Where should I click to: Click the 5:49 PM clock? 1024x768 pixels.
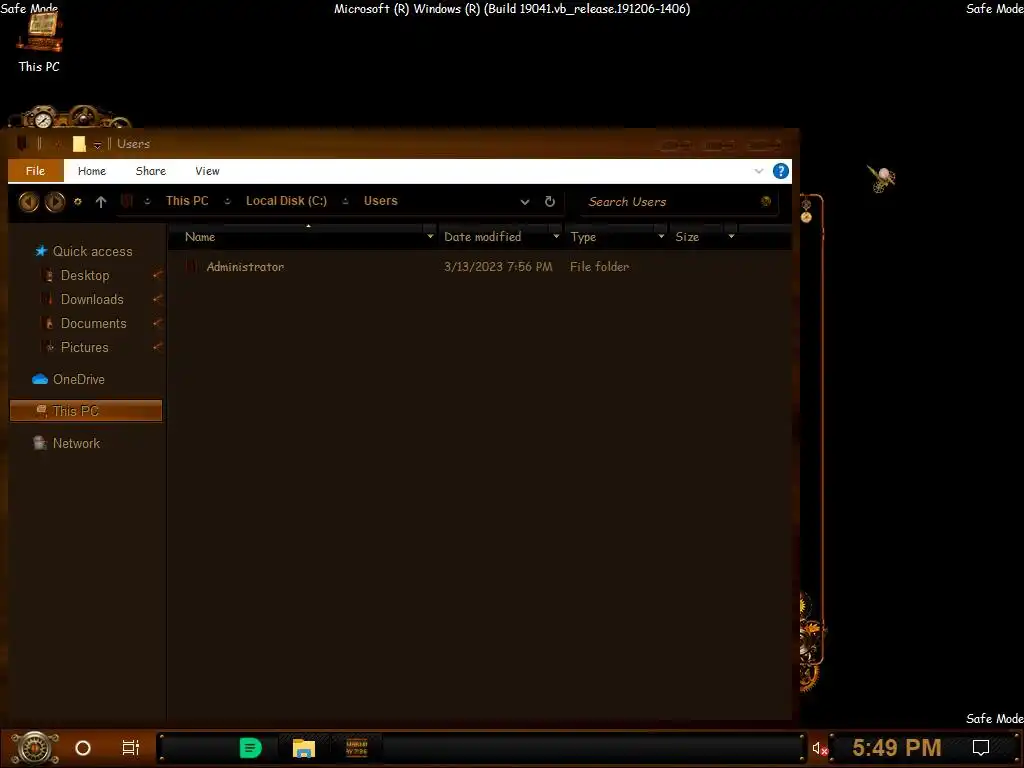click(x=896, y=747)
